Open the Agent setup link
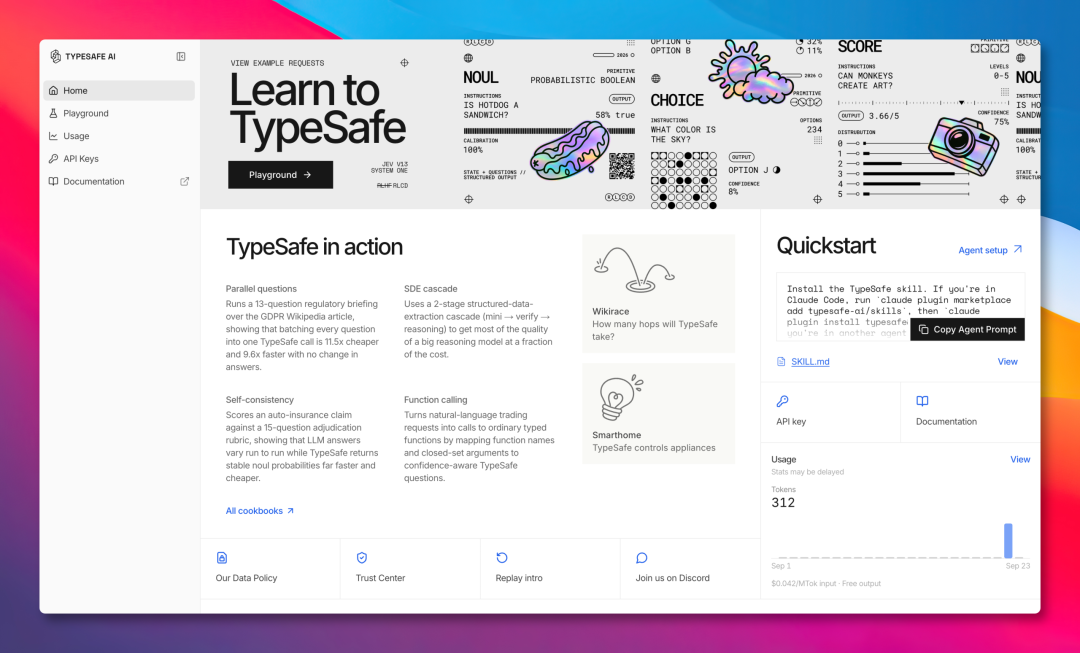The height and width of the screenshot is (653, 1080). [x=990, y=250]
